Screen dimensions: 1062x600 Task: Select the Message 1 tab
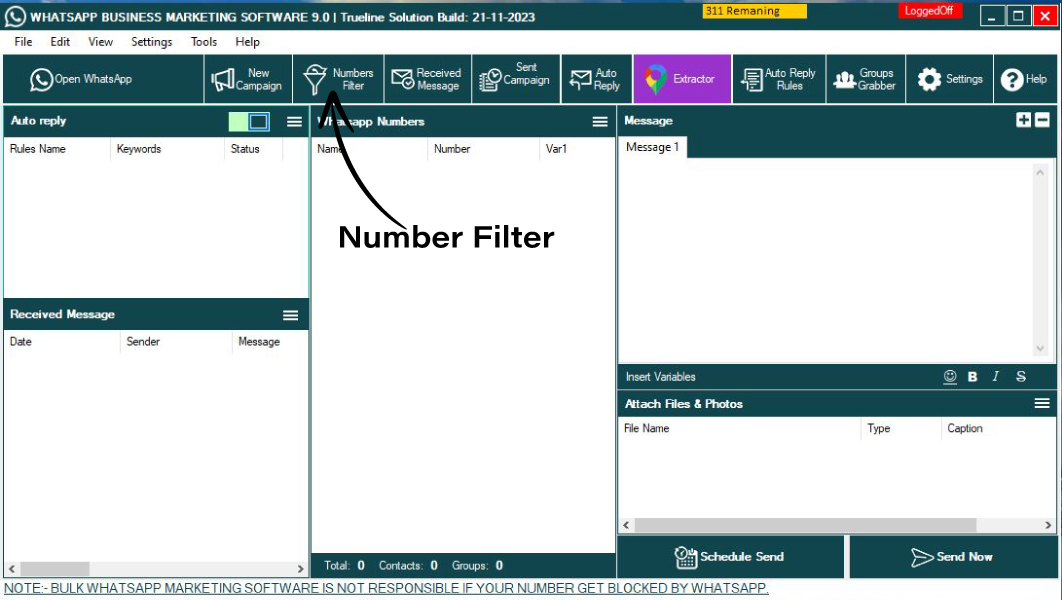point(652,147)
